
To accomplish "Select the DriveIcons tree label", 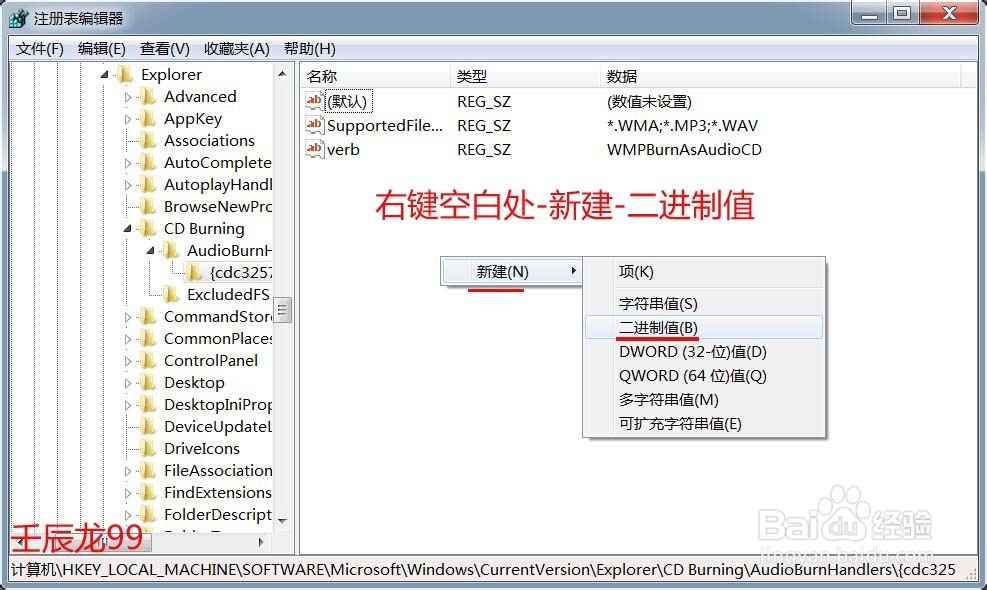I will pos(202,449).
